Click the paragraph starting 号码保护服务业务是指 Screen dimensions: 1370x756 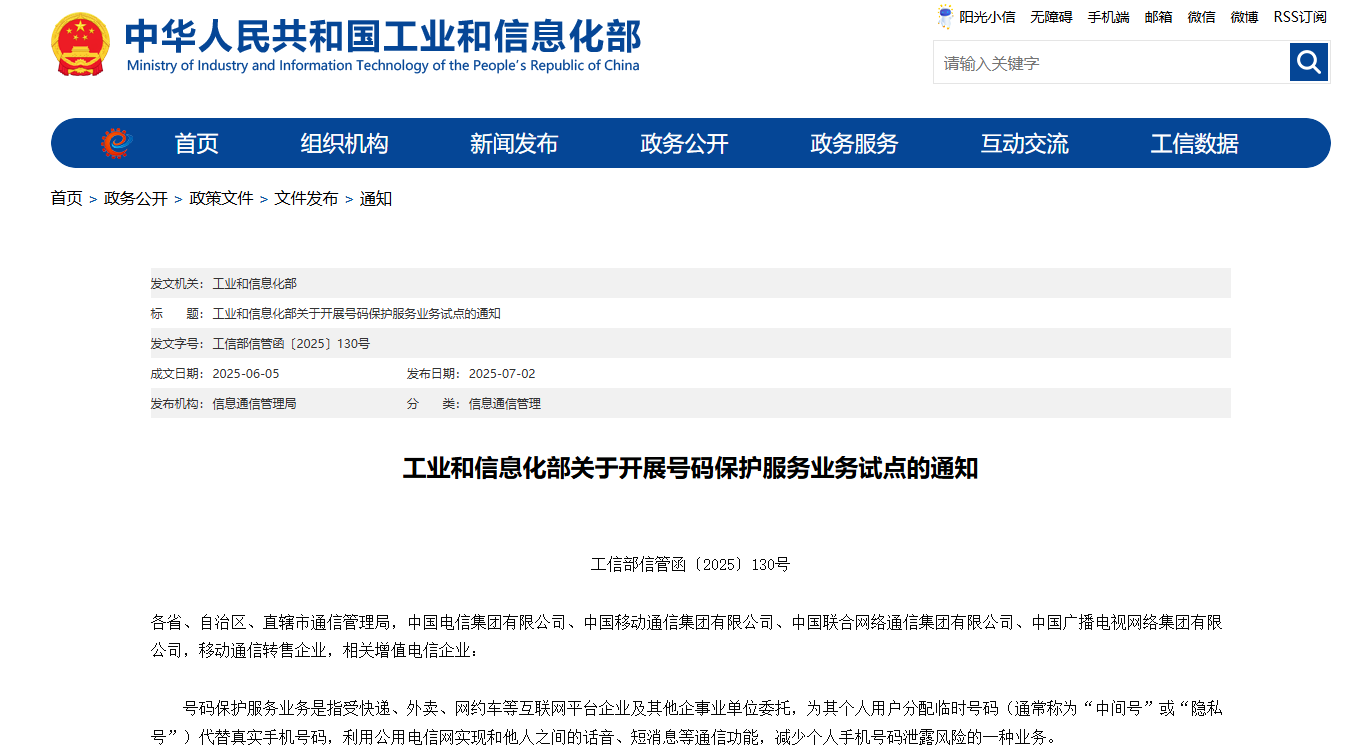pos(687,723)
